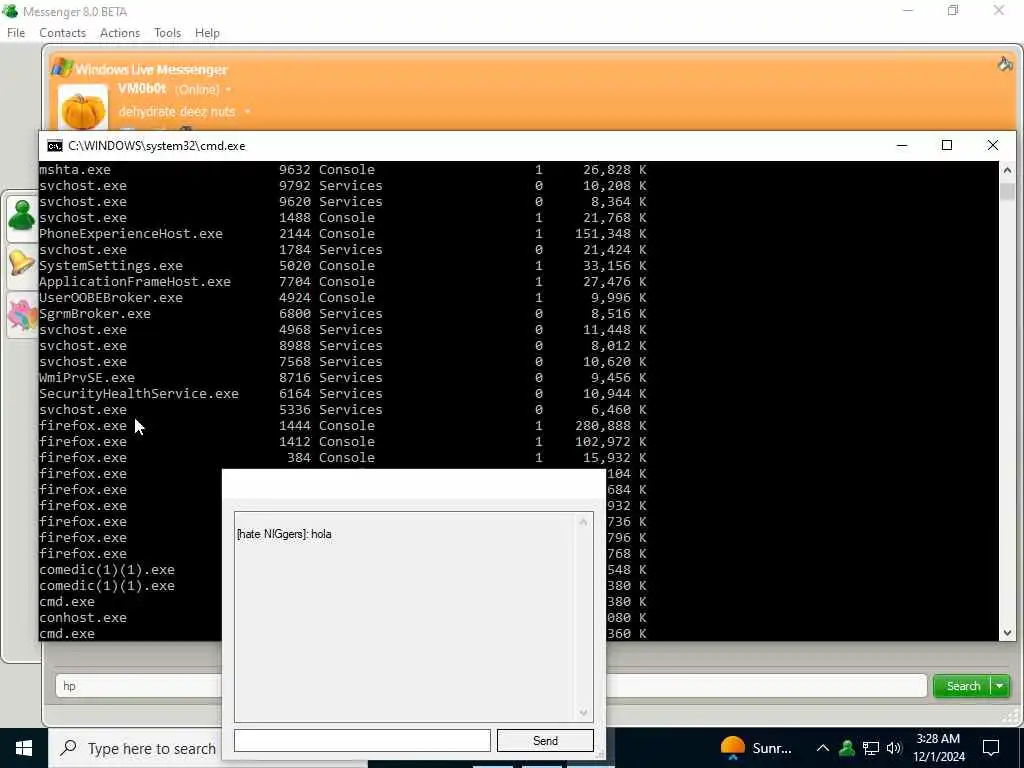Click the PhoneExperienceHost.exe row text
This screenshot has width=1024, height=768.
click(131, 233)
